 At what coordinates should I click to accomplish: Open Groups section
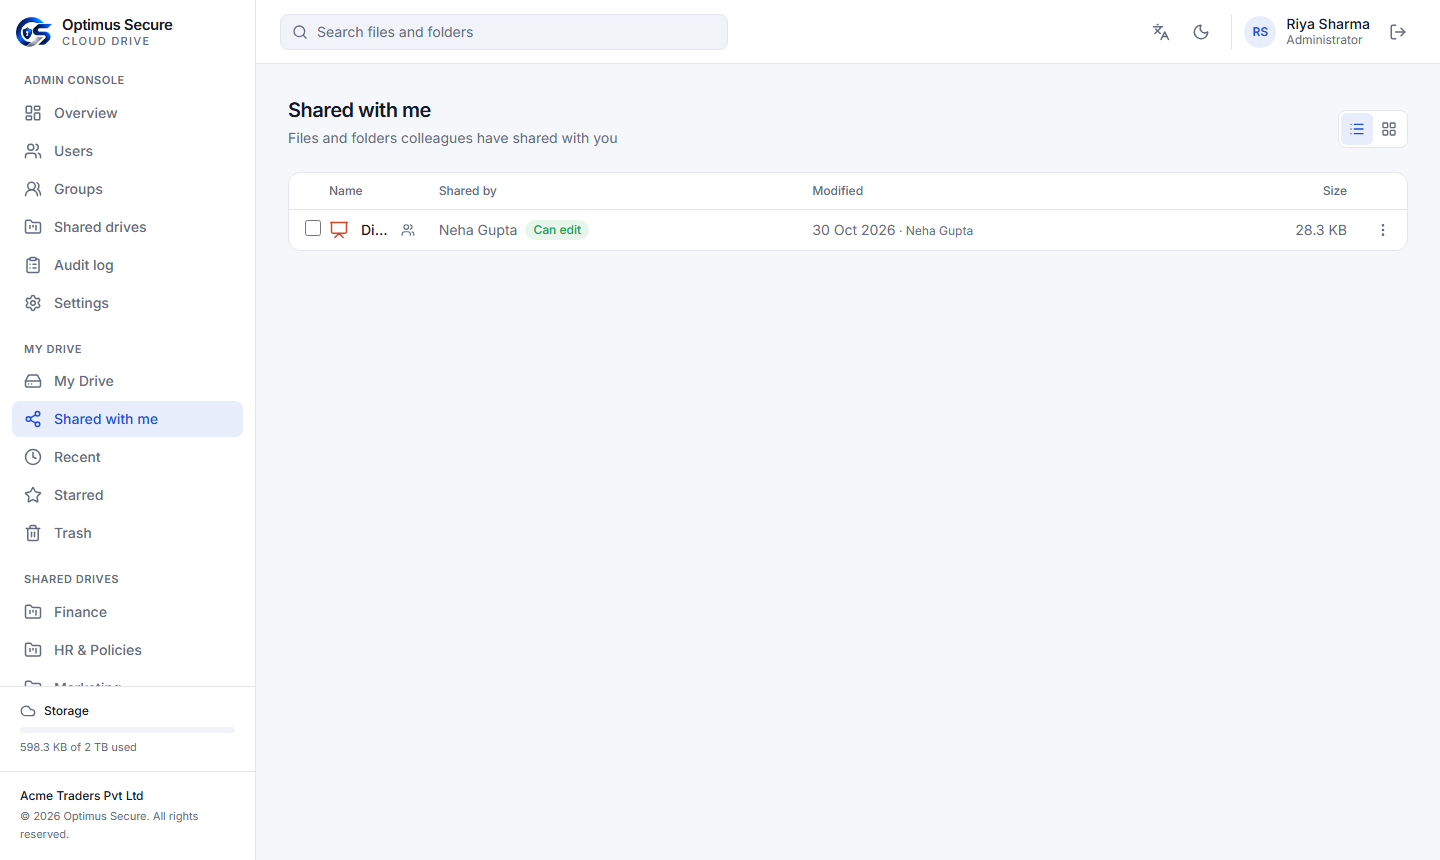[x=128, y=189]
